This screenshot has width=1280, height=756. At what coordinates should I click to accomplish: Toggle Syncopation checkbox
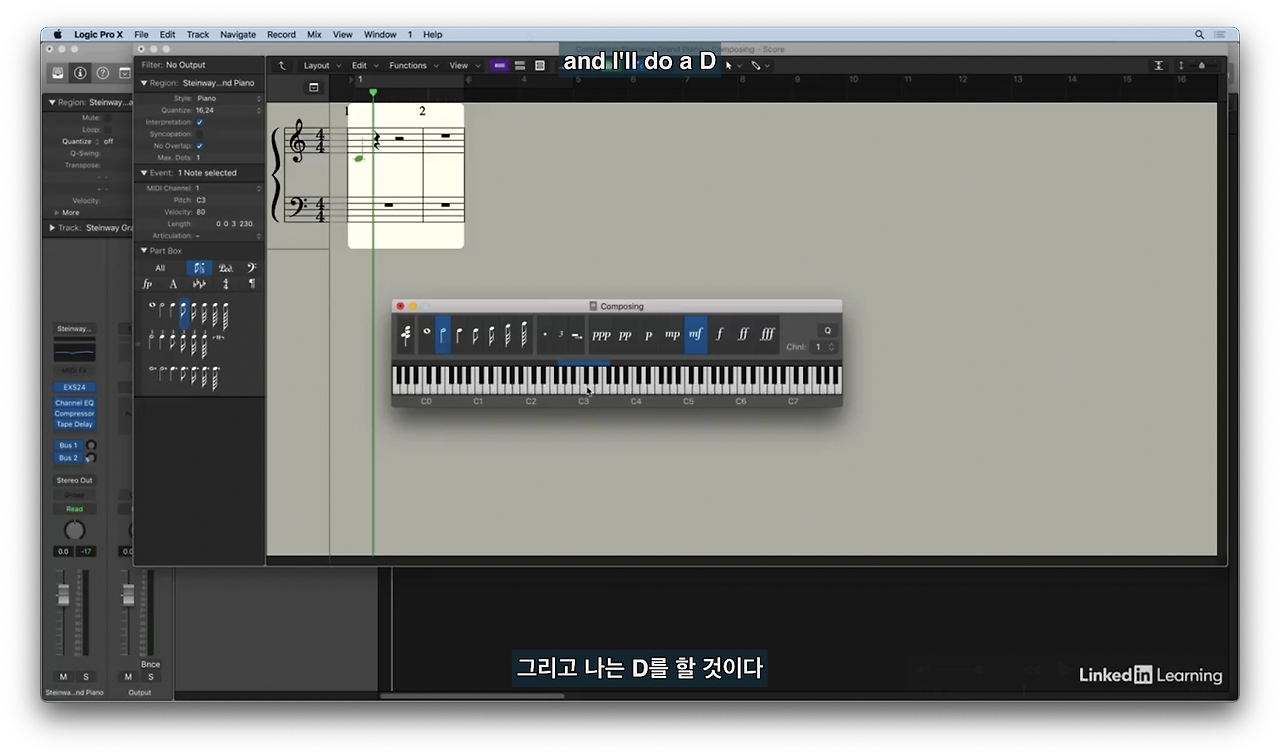[199, 134]
